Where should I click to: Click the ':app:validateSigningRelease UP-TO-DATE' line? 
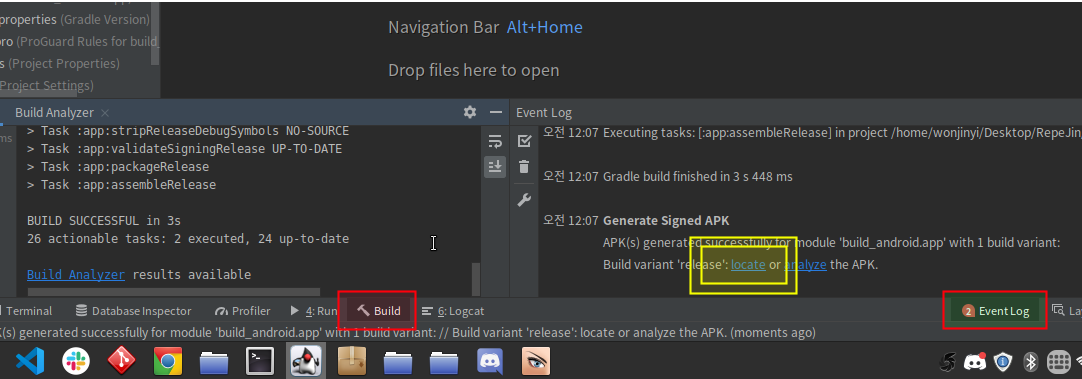pos(184,149)
